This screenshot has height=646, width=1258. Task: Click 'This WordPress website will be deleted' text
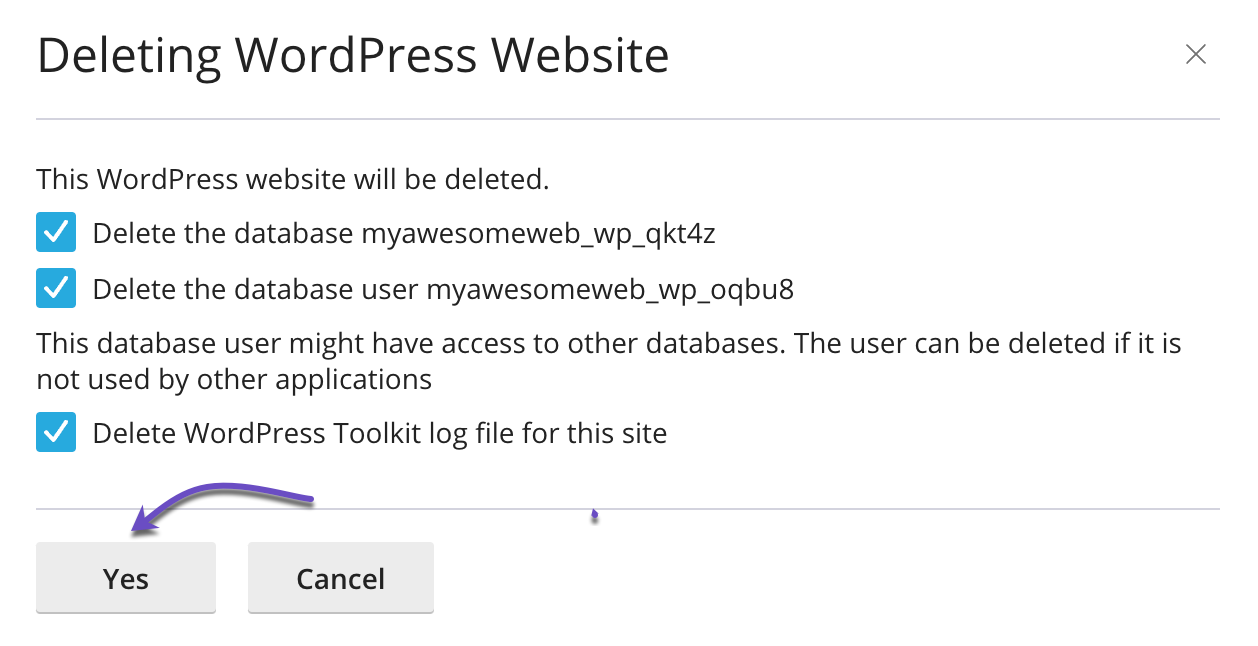pyautogui.click(x=293, y=180)
